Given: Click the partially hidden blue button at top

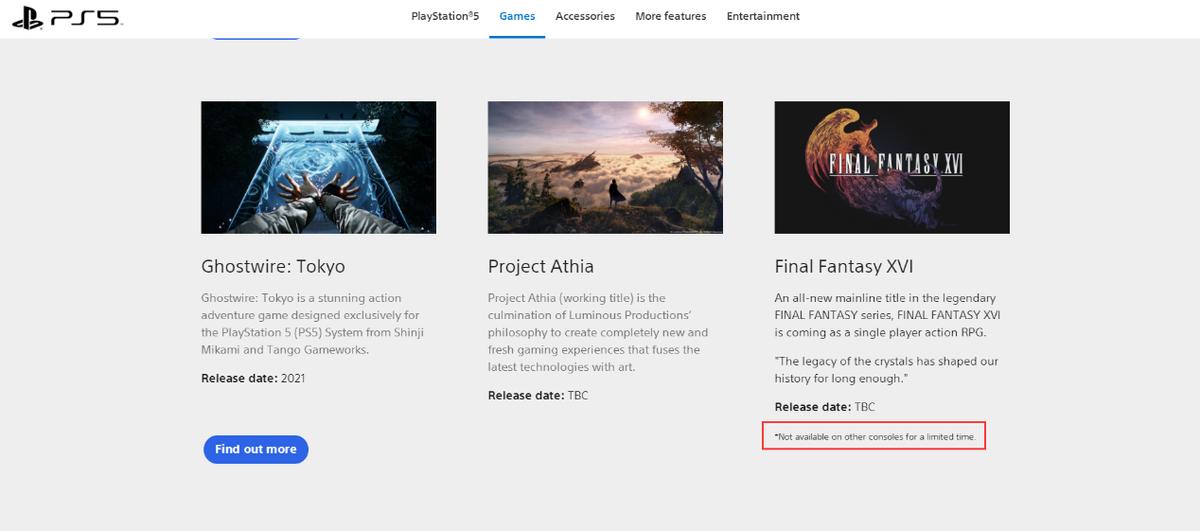Looking at the screenshot, I should pyautogui.click(x=255, y=37).
